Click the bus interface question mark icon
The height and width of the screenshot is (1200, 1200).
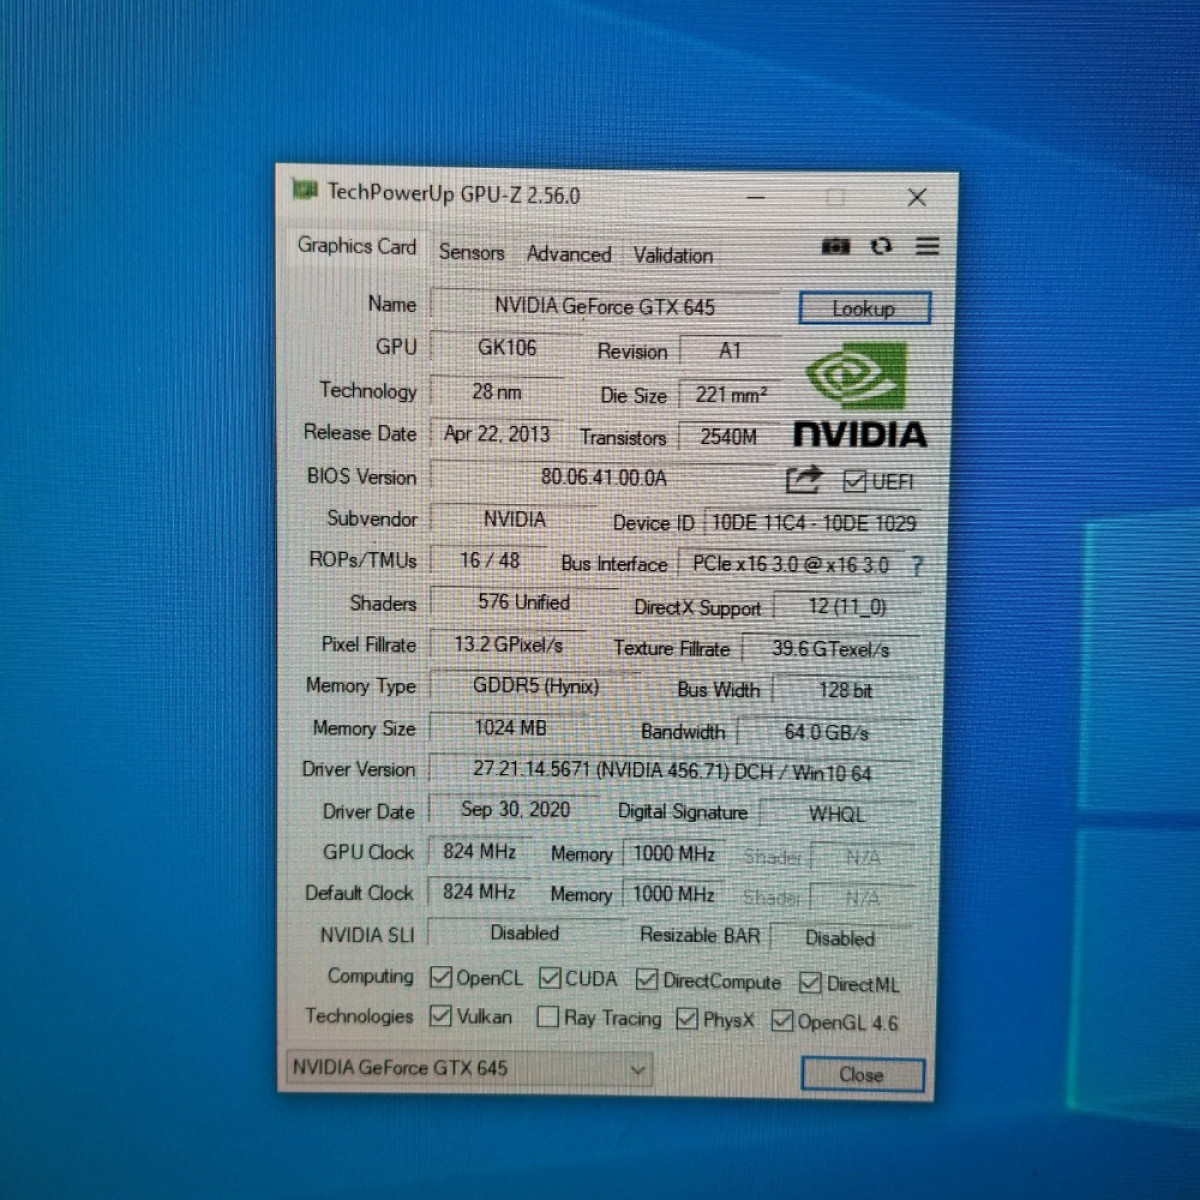[x=917, y=566]
